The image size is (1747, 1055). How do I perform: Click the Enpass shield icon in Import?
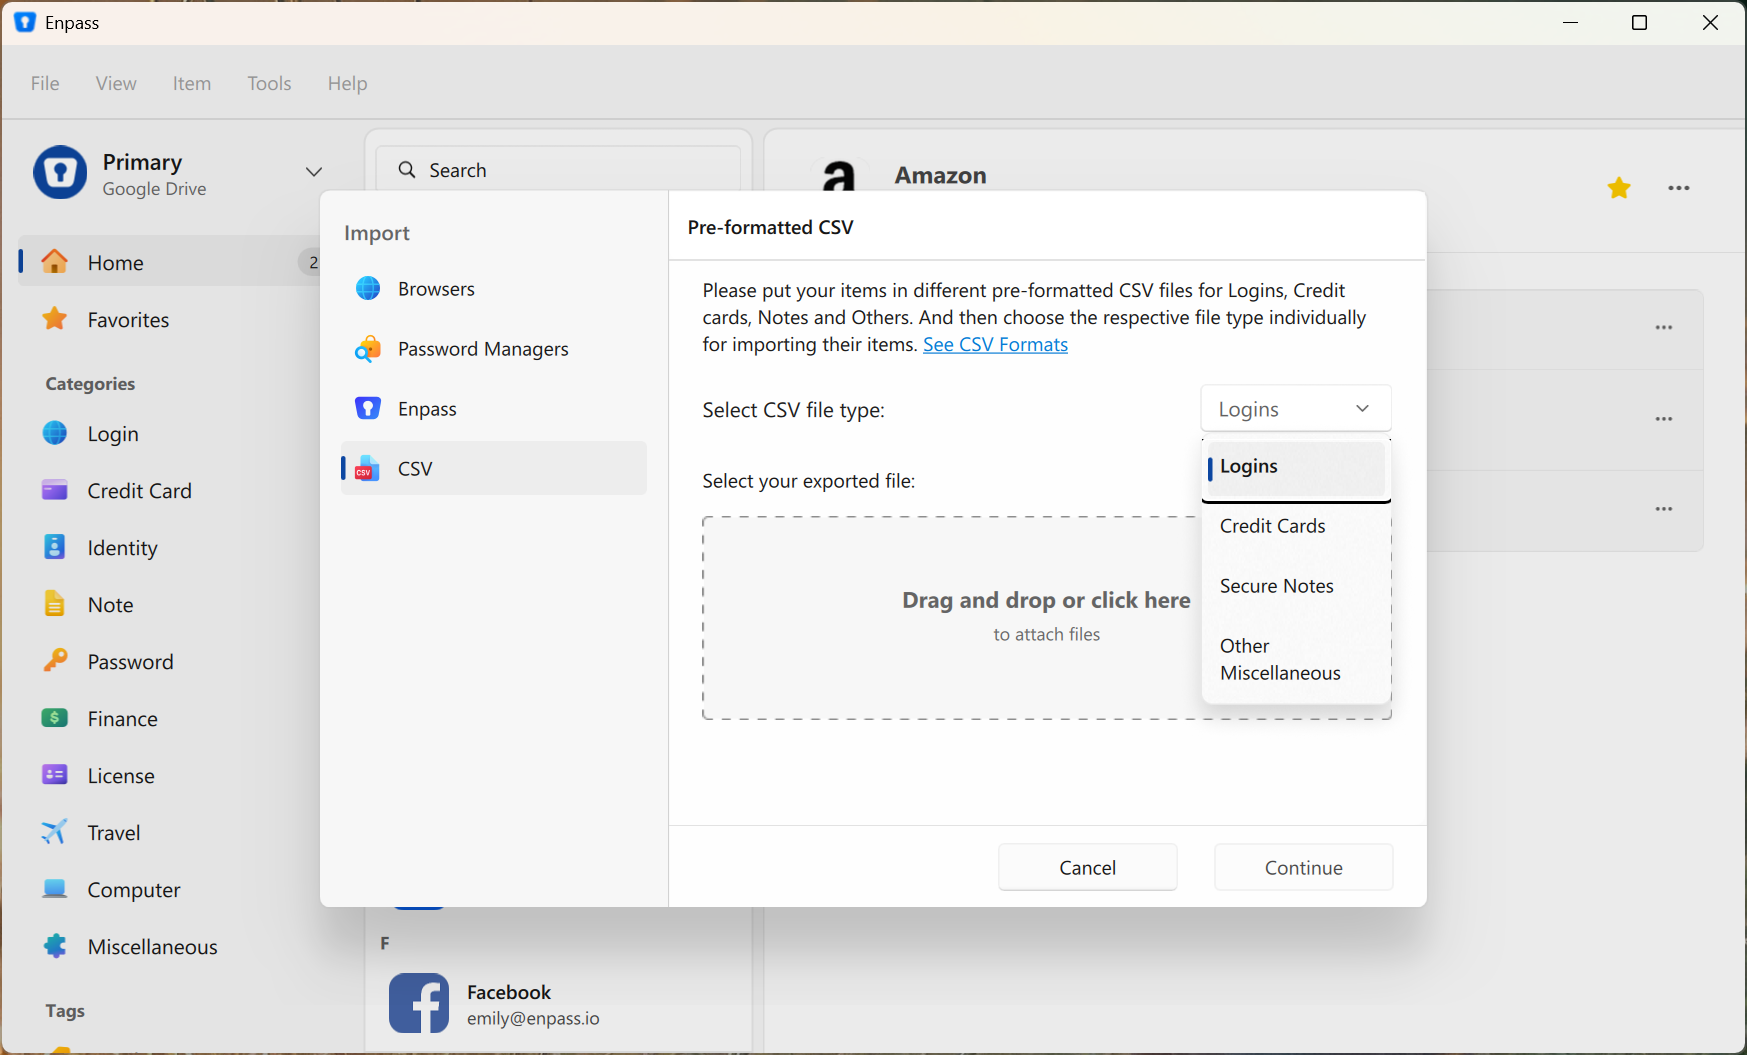[x=368, y=408]
